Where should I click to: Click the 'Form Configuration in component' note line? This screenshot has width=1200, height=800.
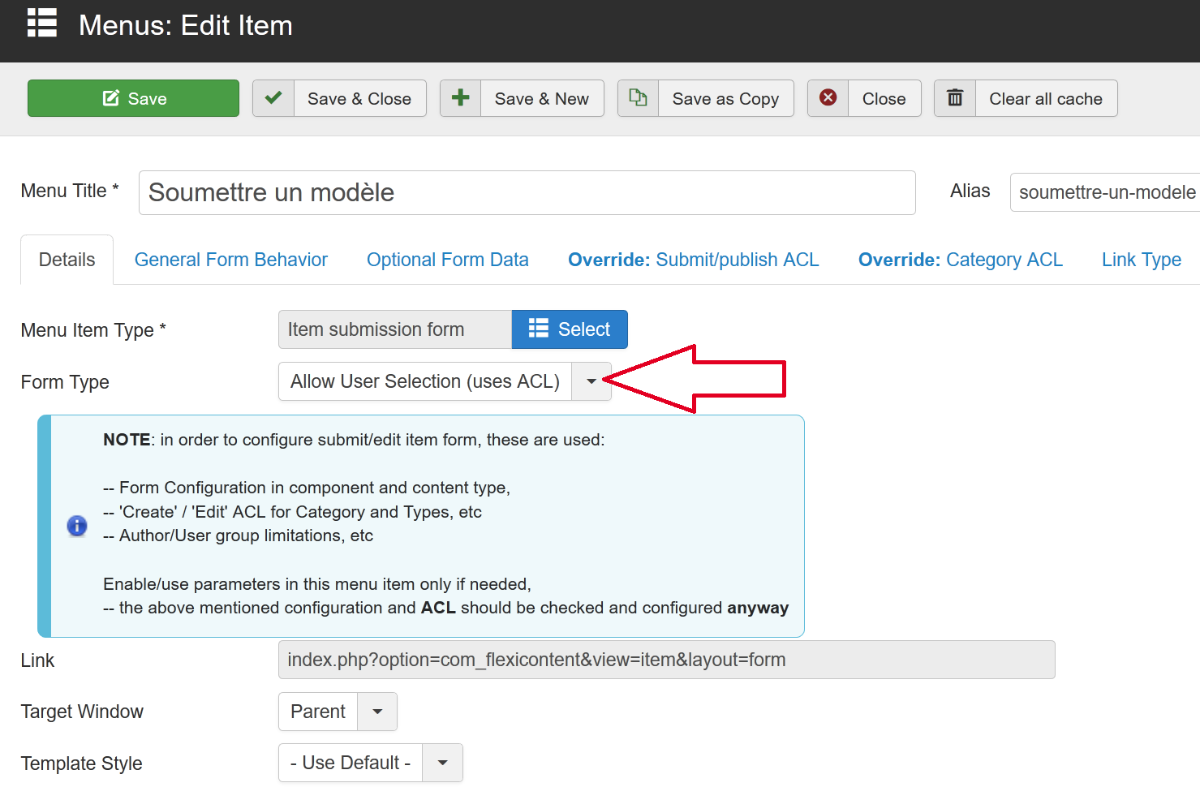(x=307, y=488)
